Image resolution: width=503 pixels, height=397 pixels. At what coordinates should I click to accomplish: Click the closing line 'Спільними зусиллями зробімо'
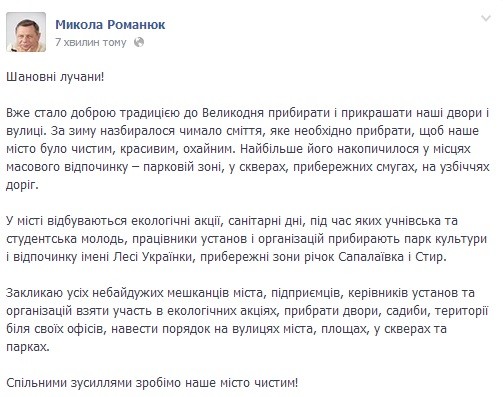[x=152, y=382]
